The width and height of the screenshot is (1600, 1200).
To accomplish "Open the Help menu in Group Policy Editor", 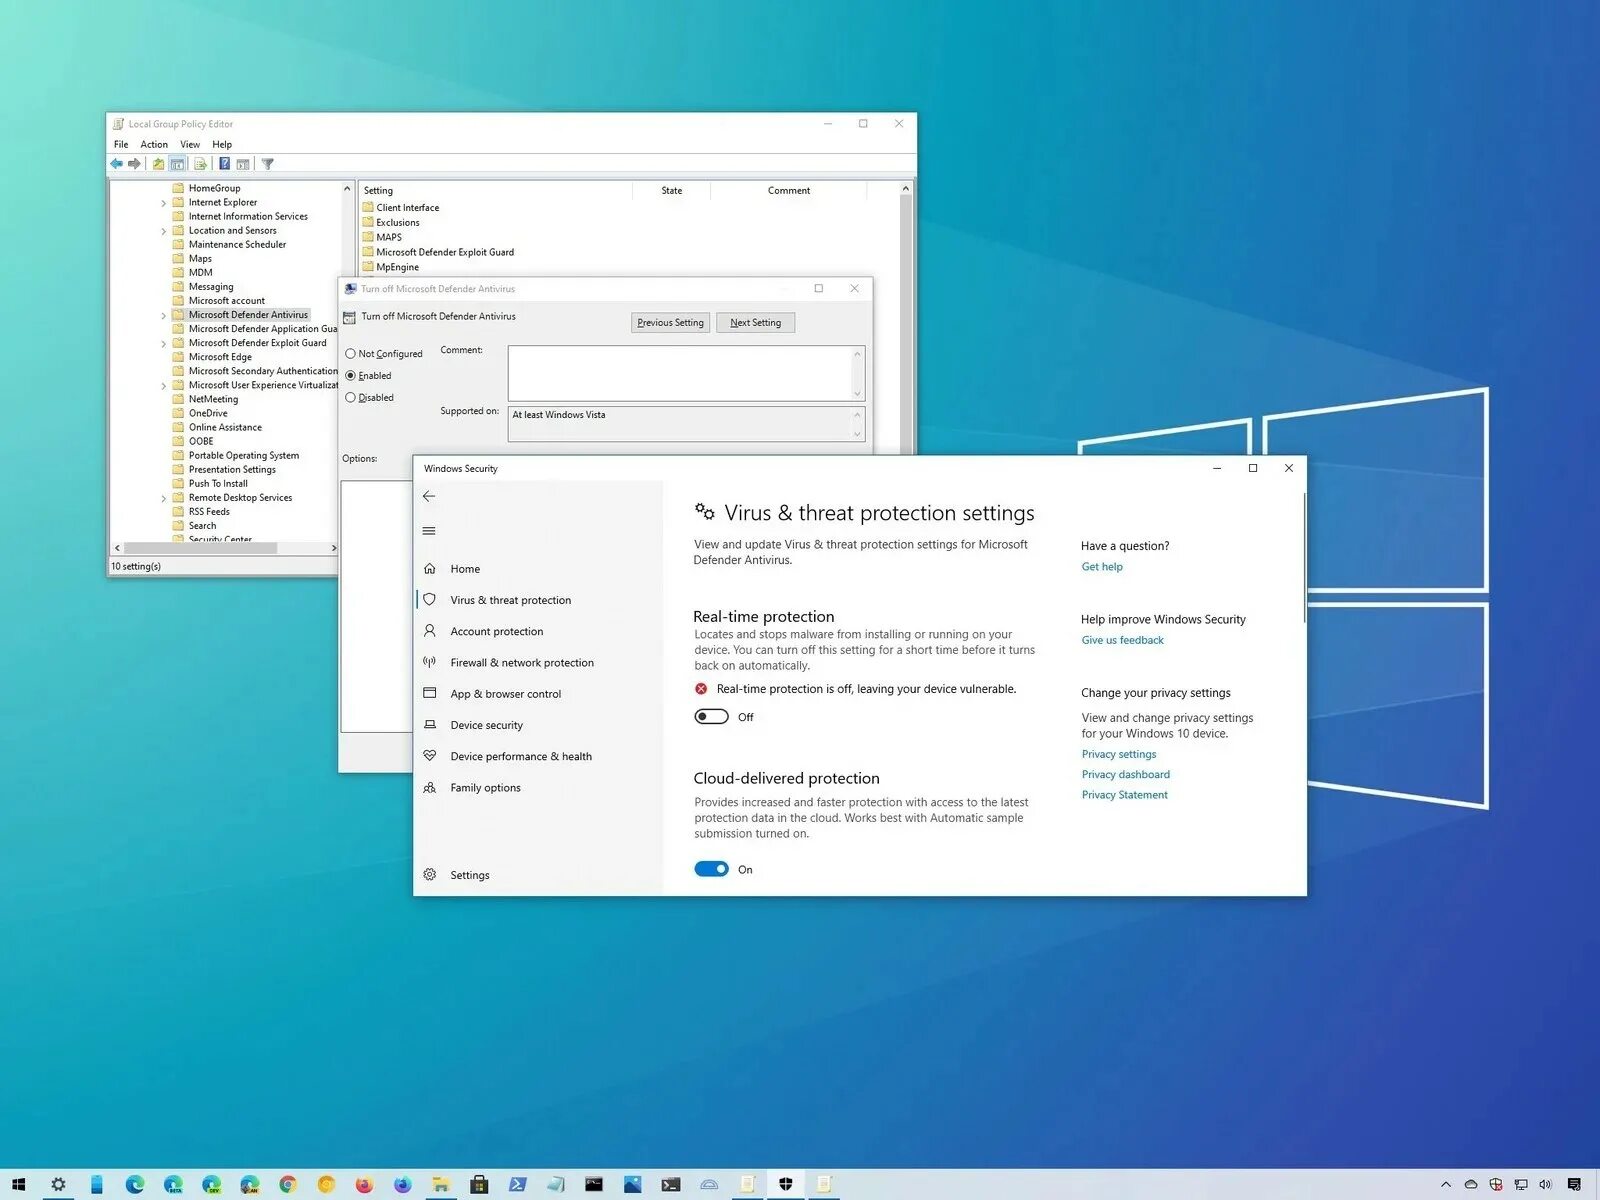I will click(x=222, y=145).
